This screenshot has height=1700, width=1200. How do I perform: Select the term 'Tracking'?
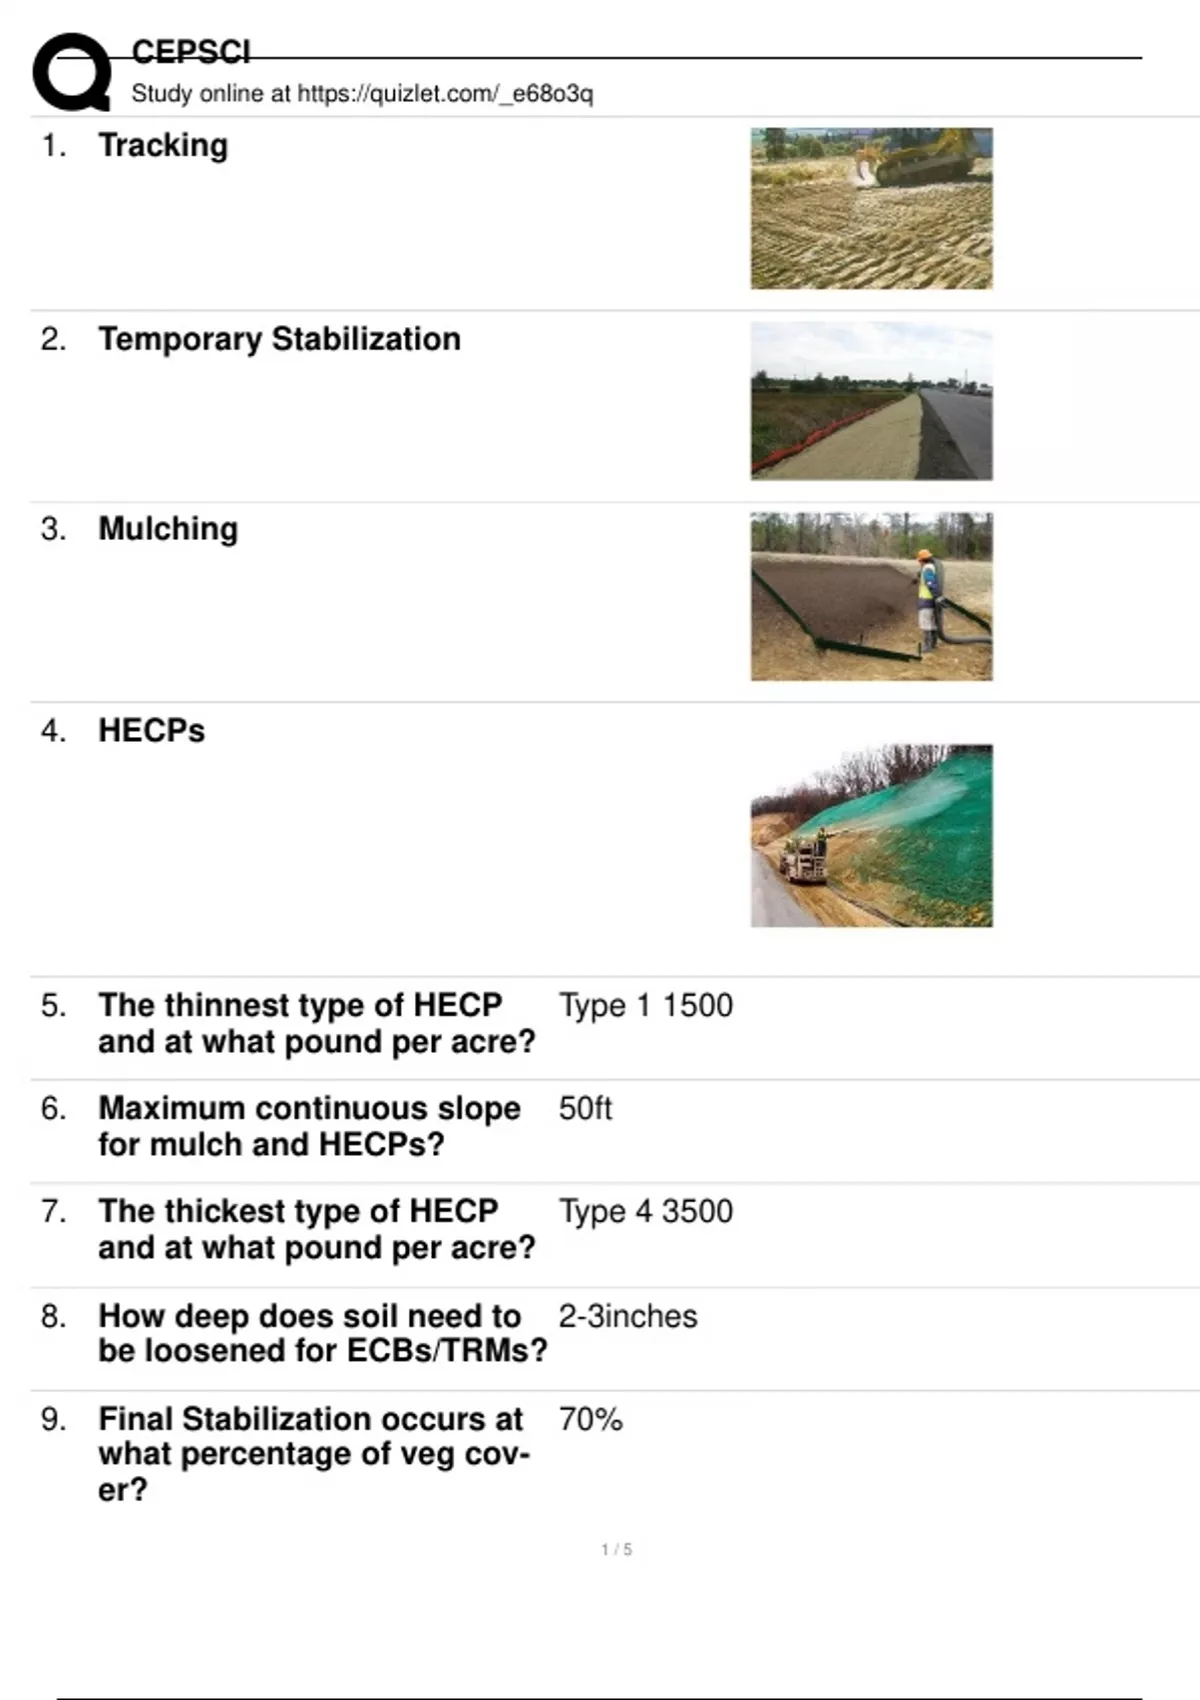point(163,145)
